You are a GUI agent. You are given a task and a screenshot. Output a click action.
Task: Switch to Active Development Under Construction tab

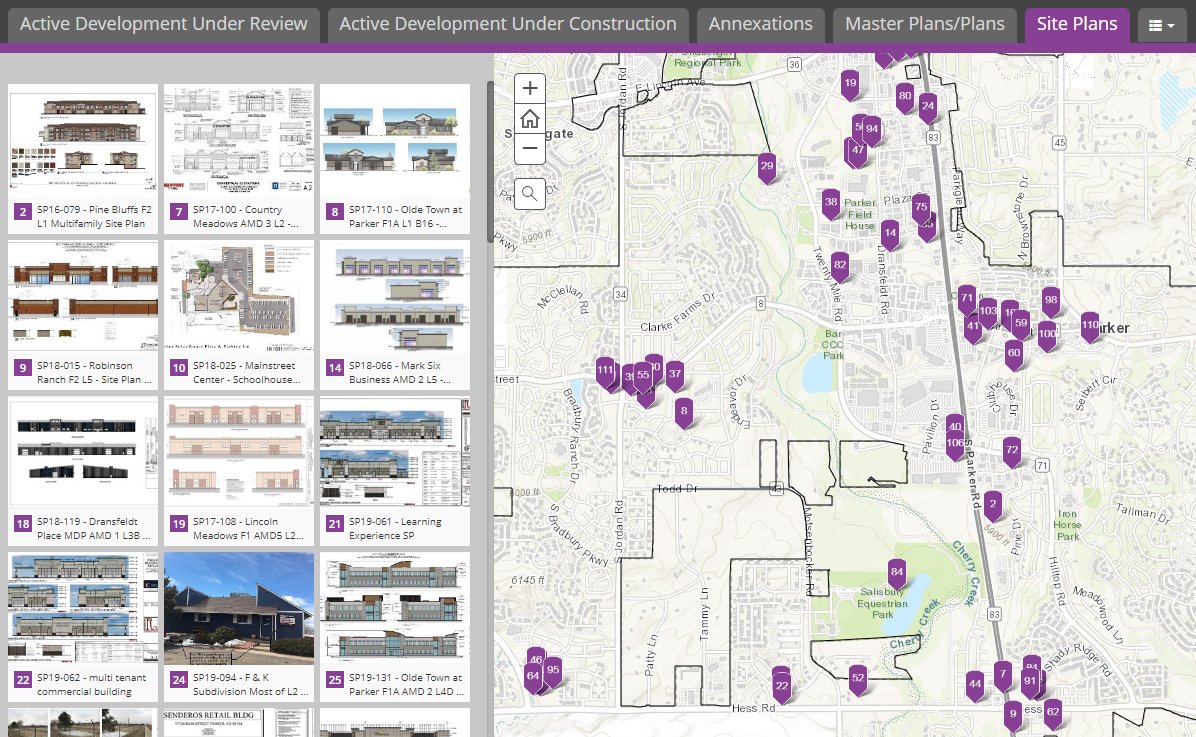pos(508,24)
